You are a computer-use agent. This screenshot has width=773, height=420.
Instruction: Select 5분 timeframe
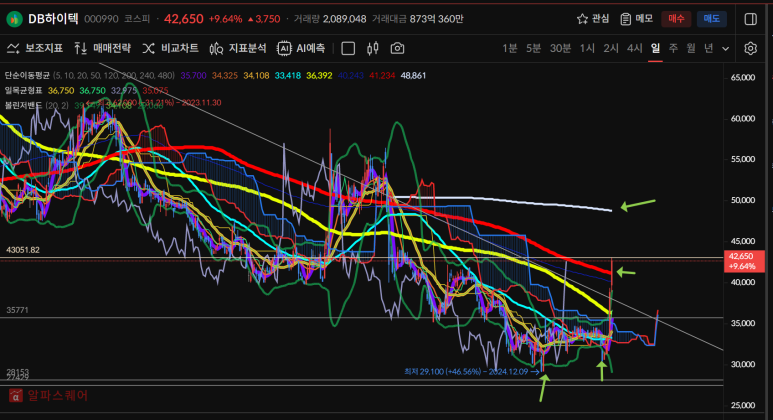tap(533, 48)
